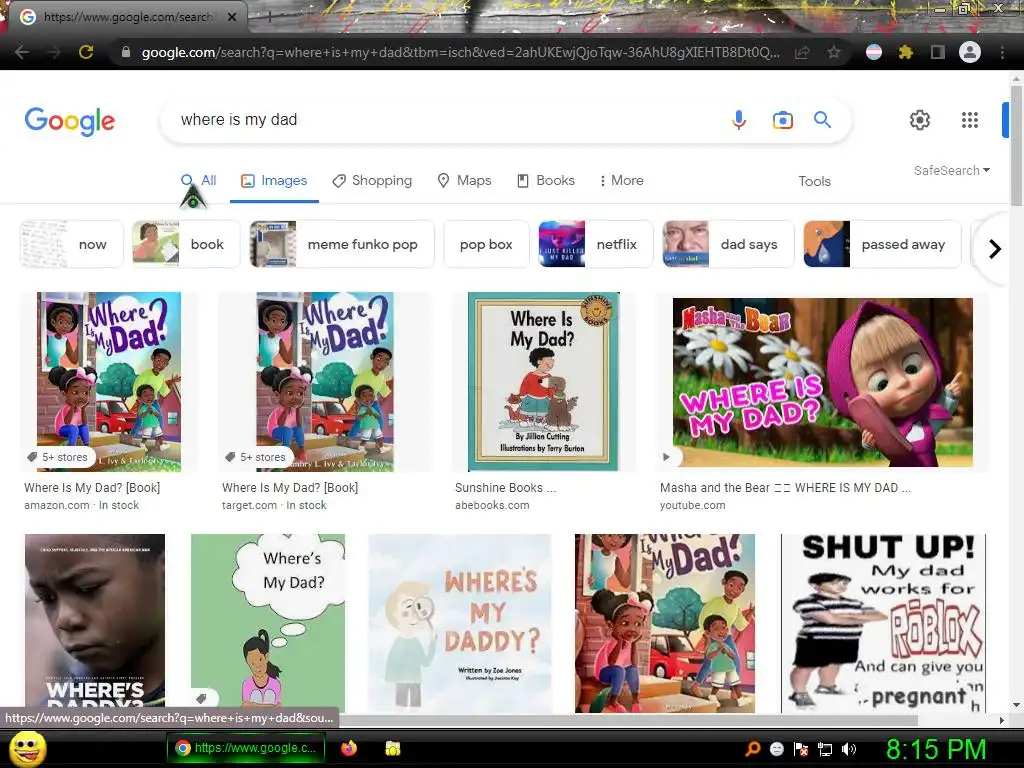
Task: Open the Tools filter options
Action: tap(814, 182)
